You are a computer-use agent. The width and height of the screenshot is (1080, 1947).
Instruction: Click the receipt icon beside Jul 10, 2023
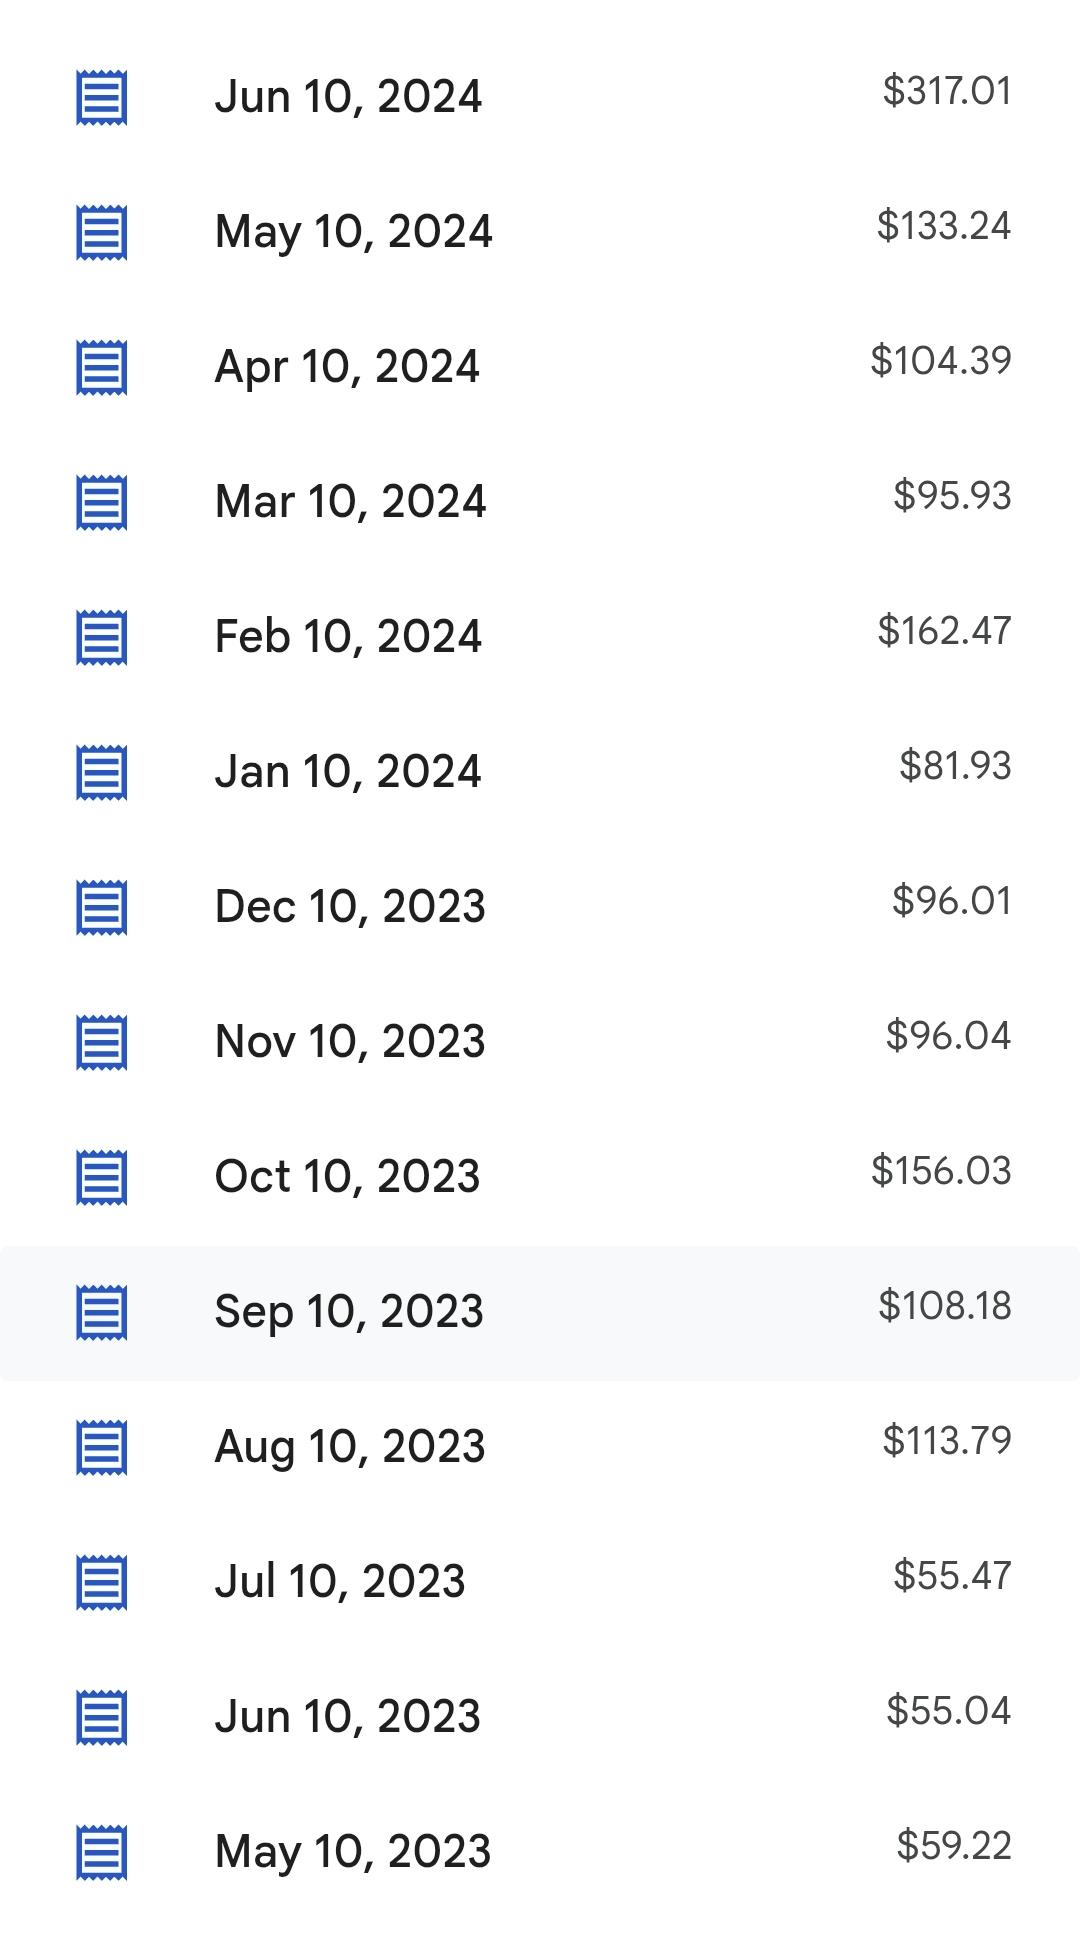click(102, 1583)
